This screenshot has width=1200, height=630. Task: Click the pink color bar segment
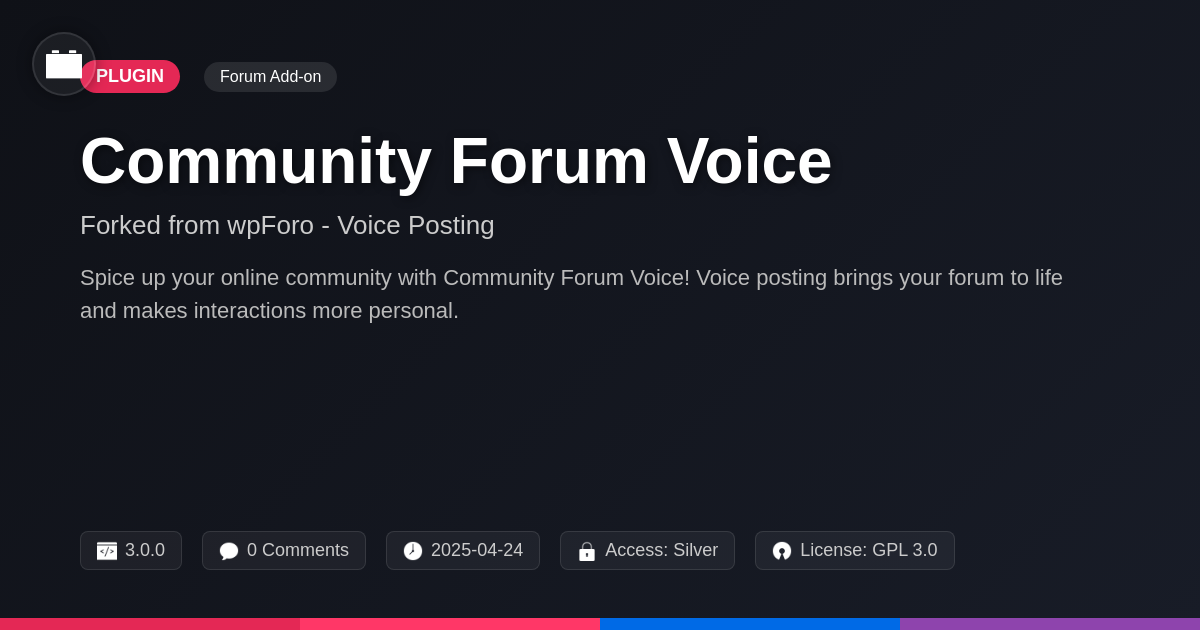[x=450, y=624]
